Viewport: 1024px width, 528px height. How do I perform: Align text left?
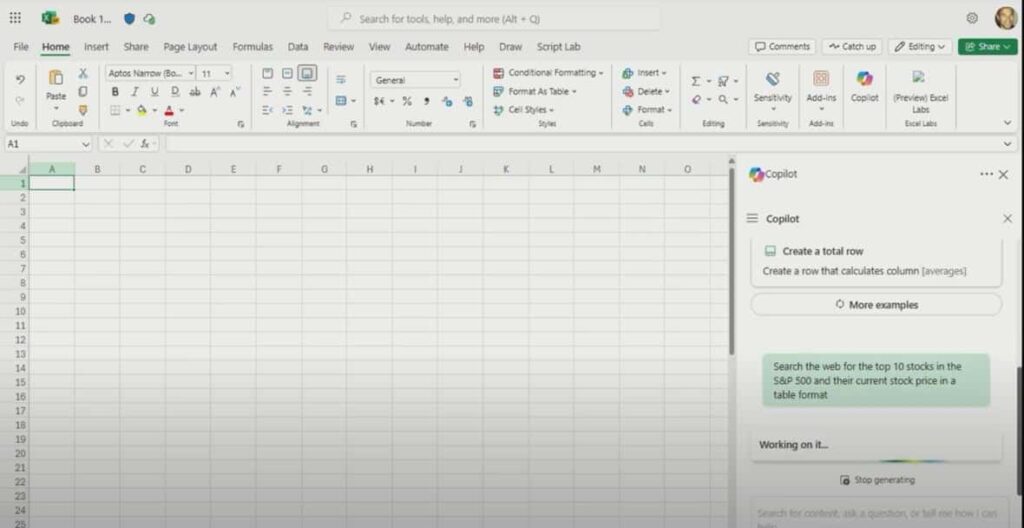267,91
